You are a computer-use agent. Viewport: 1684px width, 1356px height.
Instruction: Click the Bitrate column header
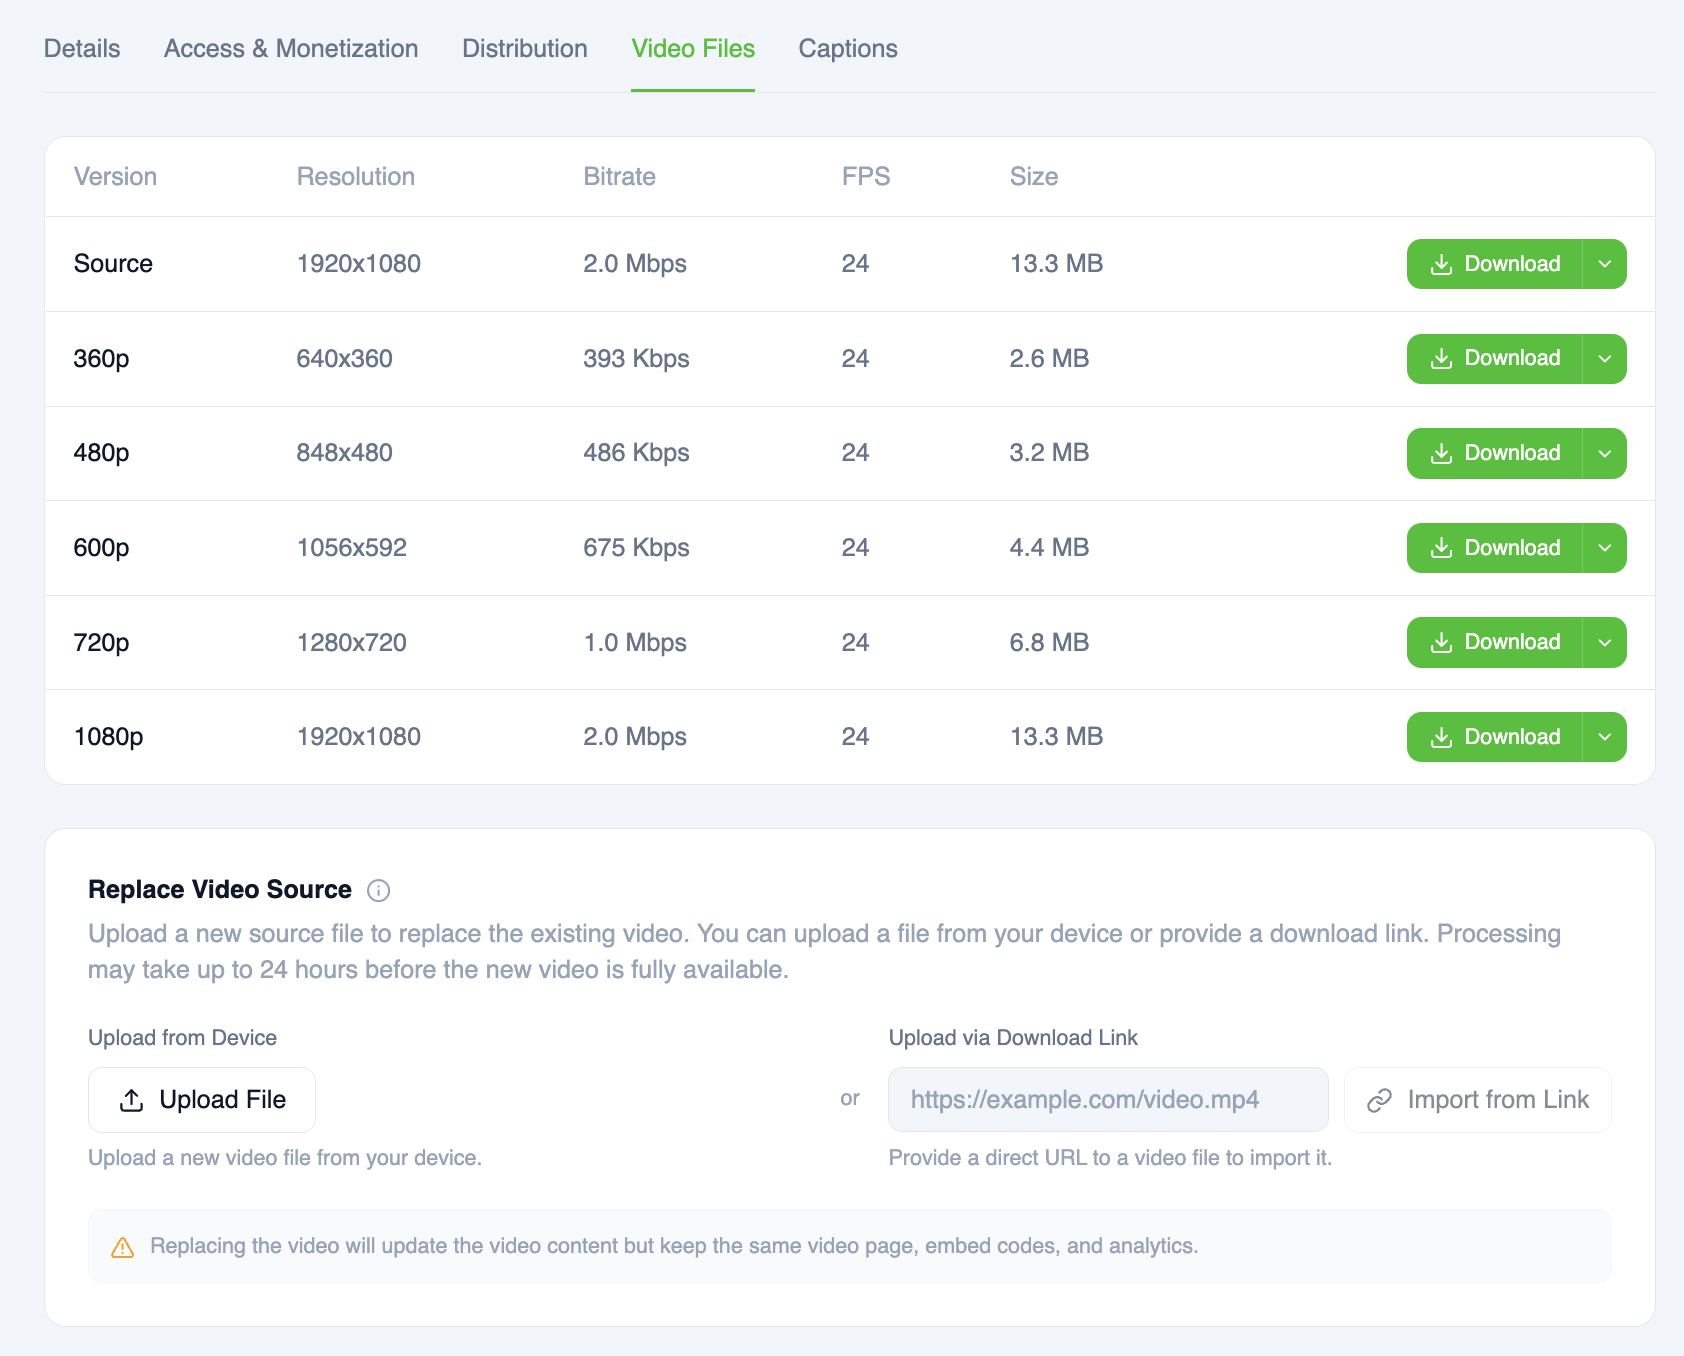coord(620,177)
